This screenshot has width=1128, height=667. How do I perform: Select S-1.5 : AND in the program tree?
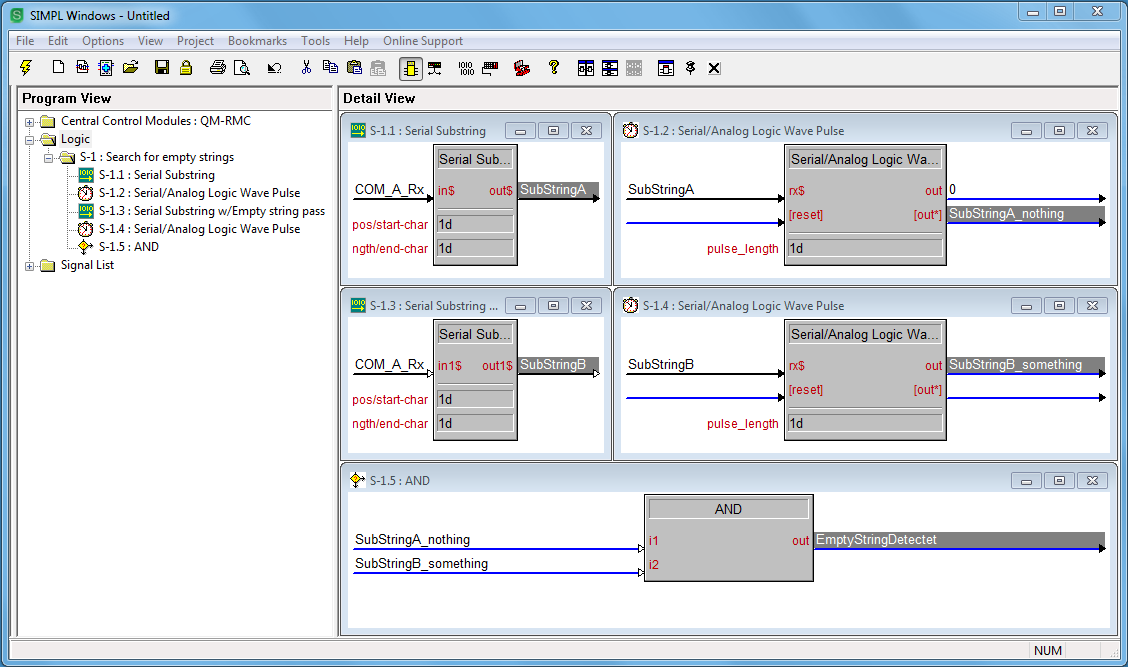(128, 247)
